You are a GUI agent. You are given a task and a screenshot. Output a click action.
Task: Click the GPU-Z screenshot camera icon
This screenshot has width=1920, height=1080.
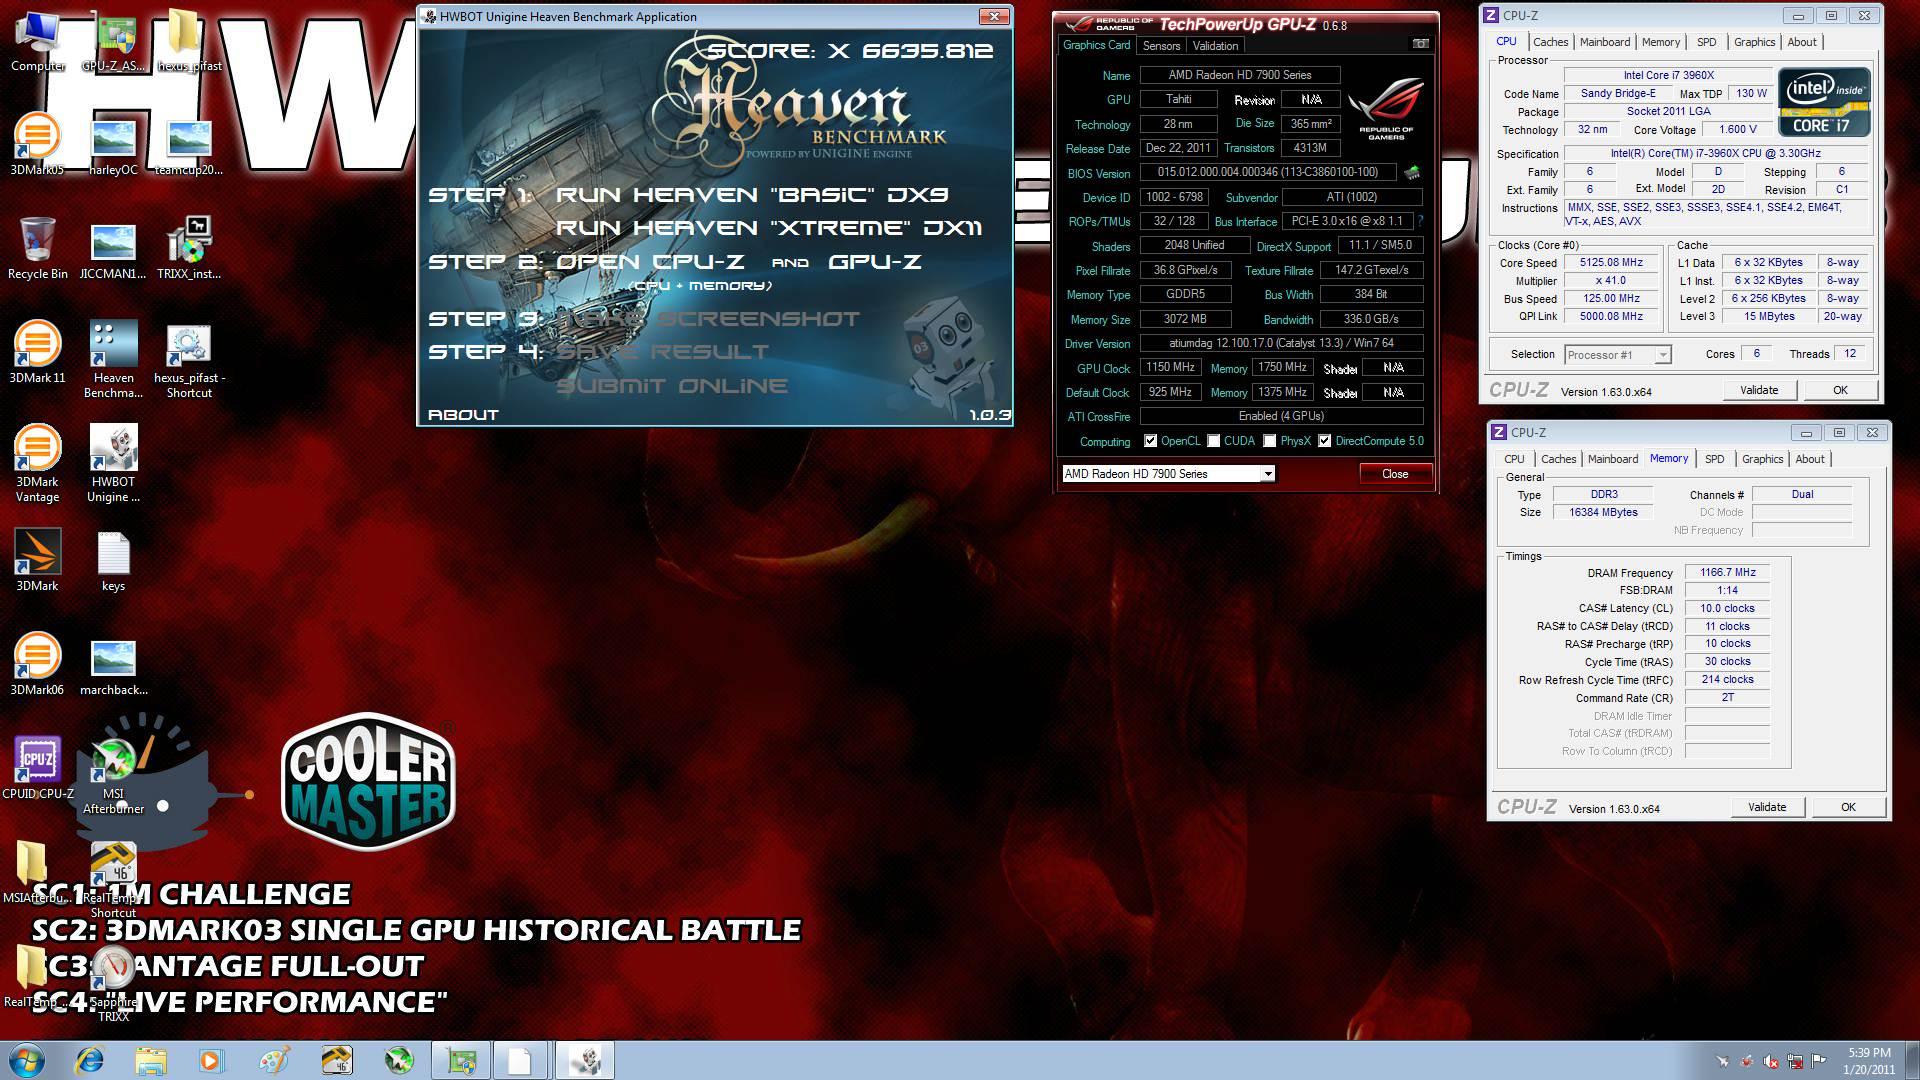[1420, 44]
